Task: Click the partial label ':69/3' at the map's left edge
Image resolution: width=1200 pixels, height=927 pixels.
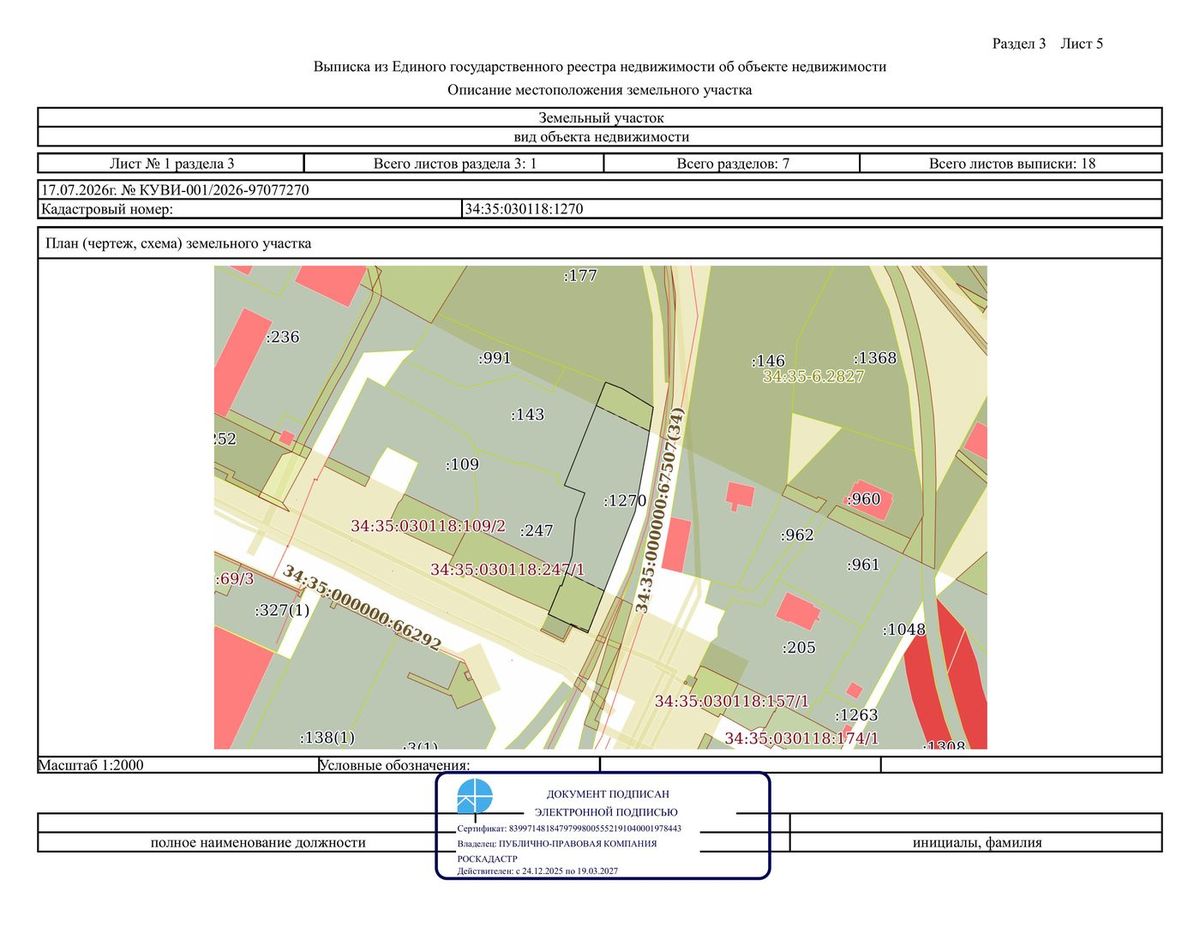Action: tap(235, 579)
